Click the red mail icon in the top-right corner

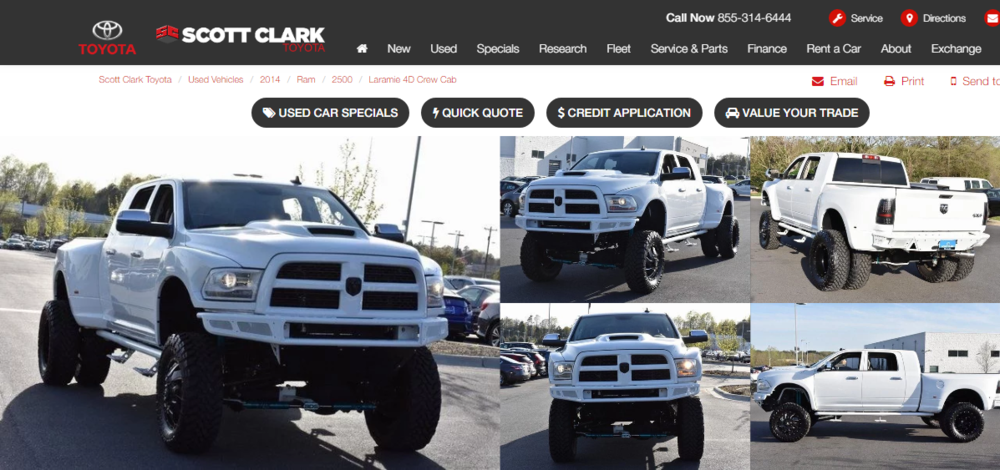coord(992,18)
